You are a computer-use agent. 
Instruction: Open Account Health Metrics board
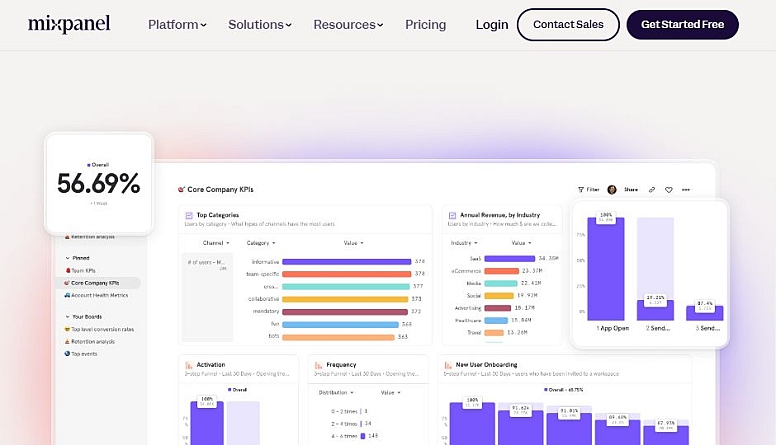point(97,296)
